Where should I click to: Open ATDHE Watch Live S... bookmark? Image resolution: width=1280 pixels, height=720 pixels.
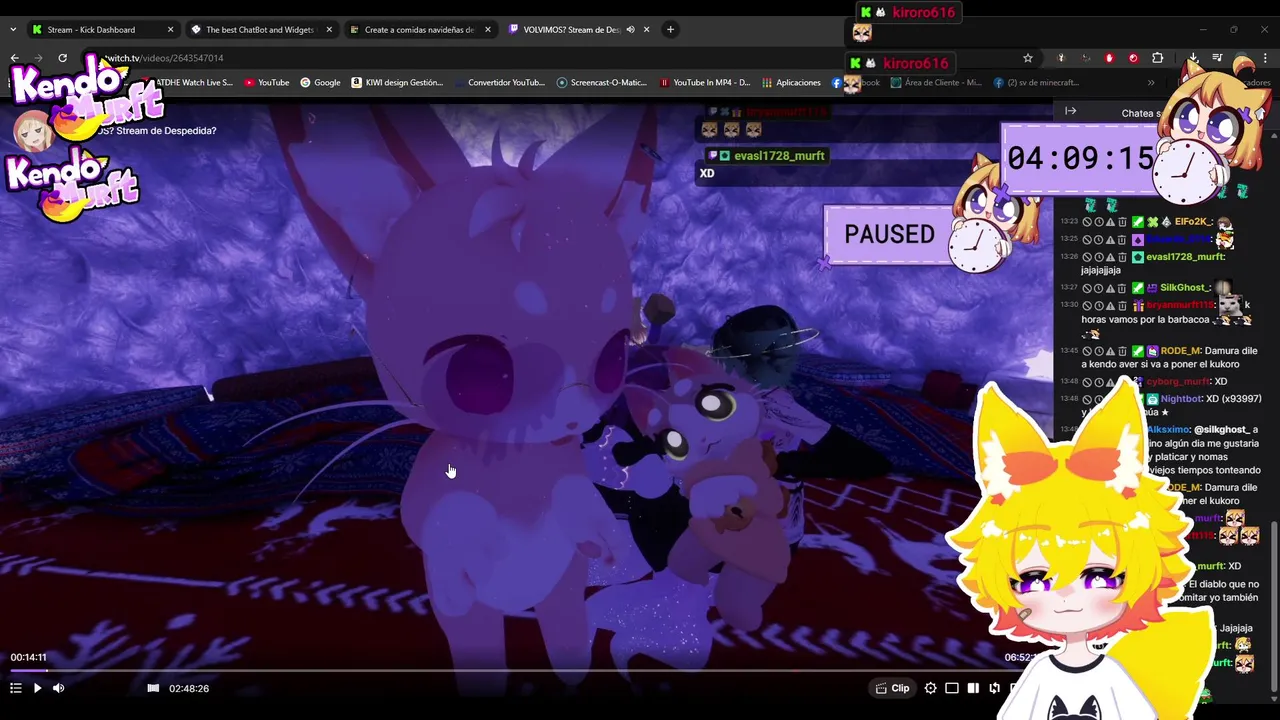click(x=193, y=82)
